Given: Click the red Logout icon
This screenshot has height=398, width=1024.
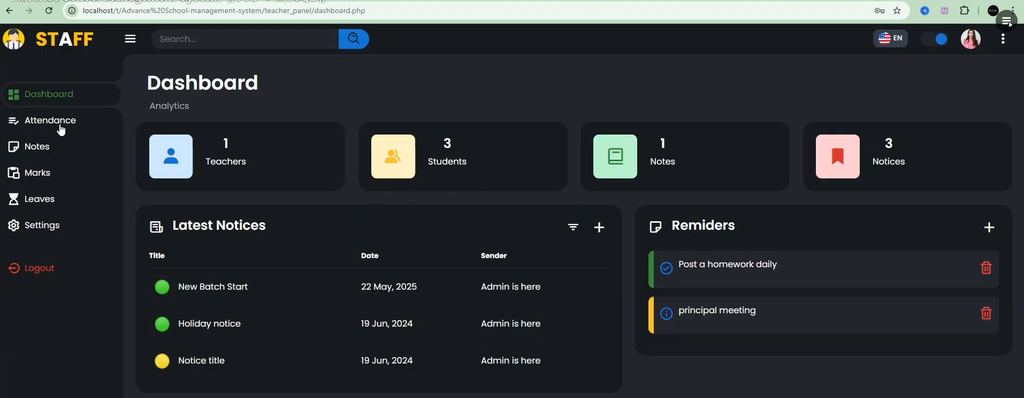Looking at the screenshot, I should click(13, 268).
